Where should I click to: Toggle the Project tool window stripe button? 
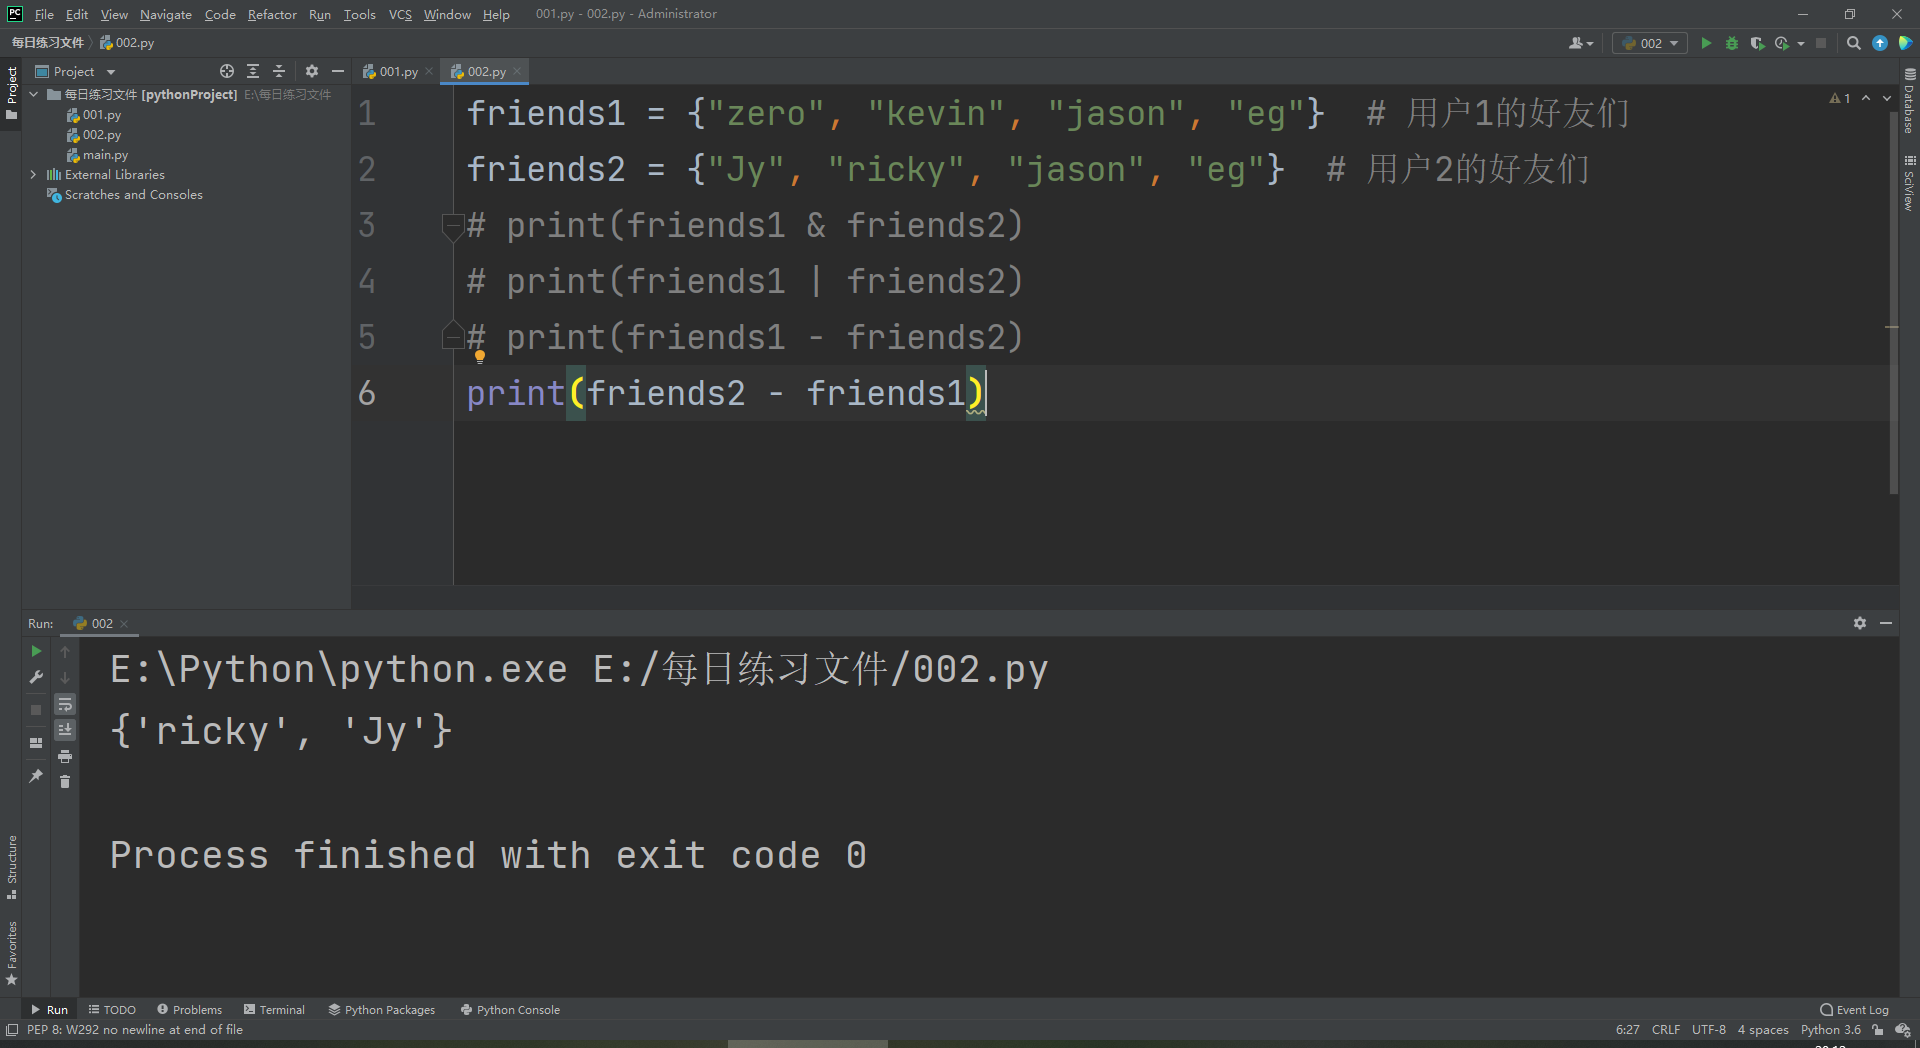[12, 93]
